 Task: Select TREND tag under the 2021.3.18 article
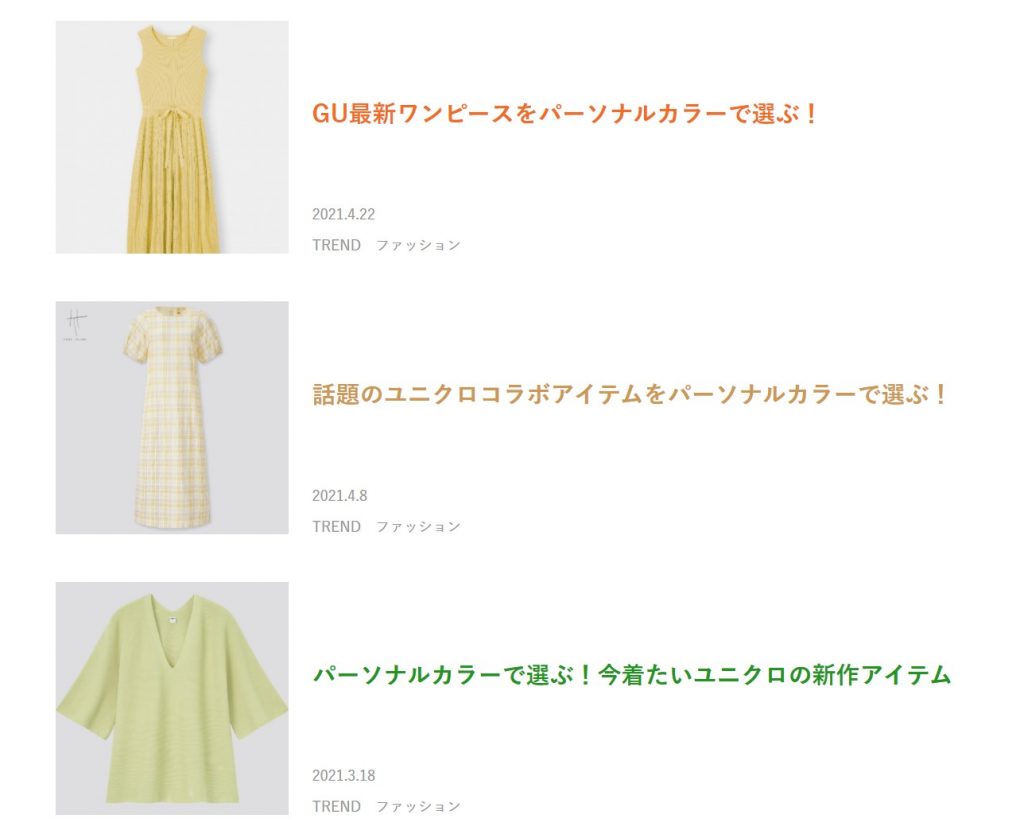tap(336, 807)
